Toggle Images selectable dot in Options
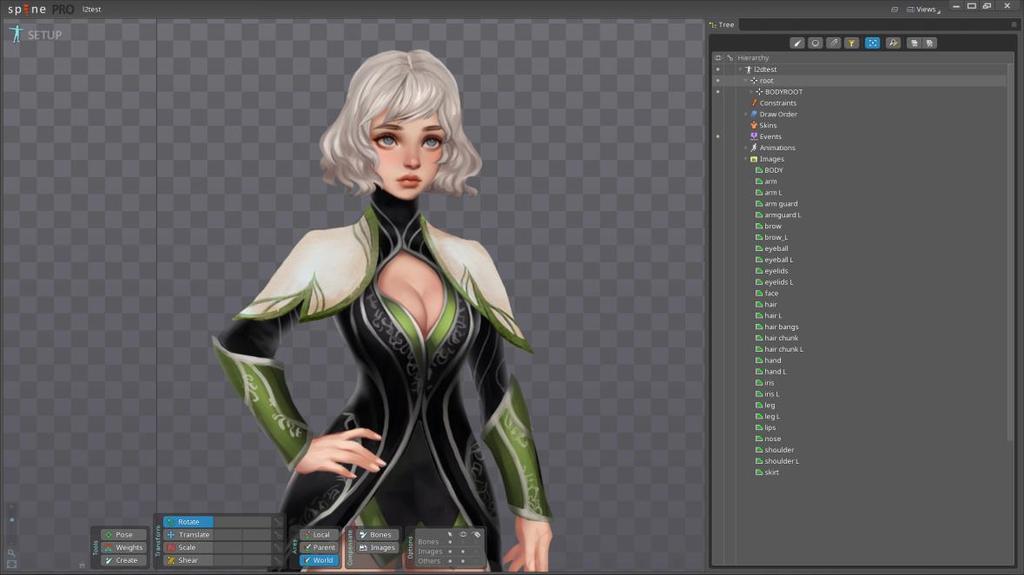Image resolution: width=1024 pixels, height=575 pixels. [449, 551]
